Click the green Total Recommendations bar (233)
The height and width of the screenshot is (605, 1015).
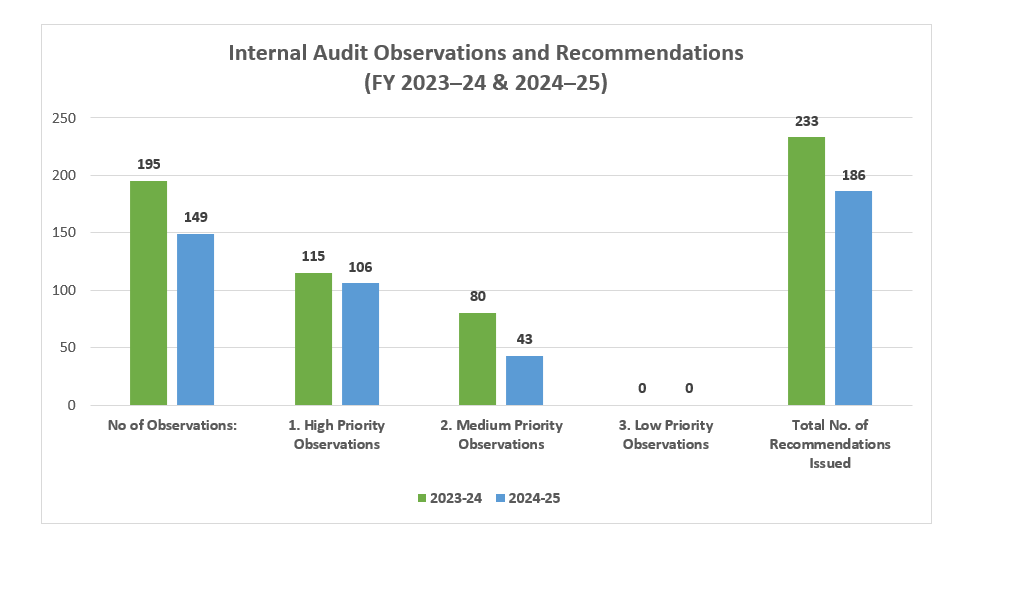click(x=806, y=271)
